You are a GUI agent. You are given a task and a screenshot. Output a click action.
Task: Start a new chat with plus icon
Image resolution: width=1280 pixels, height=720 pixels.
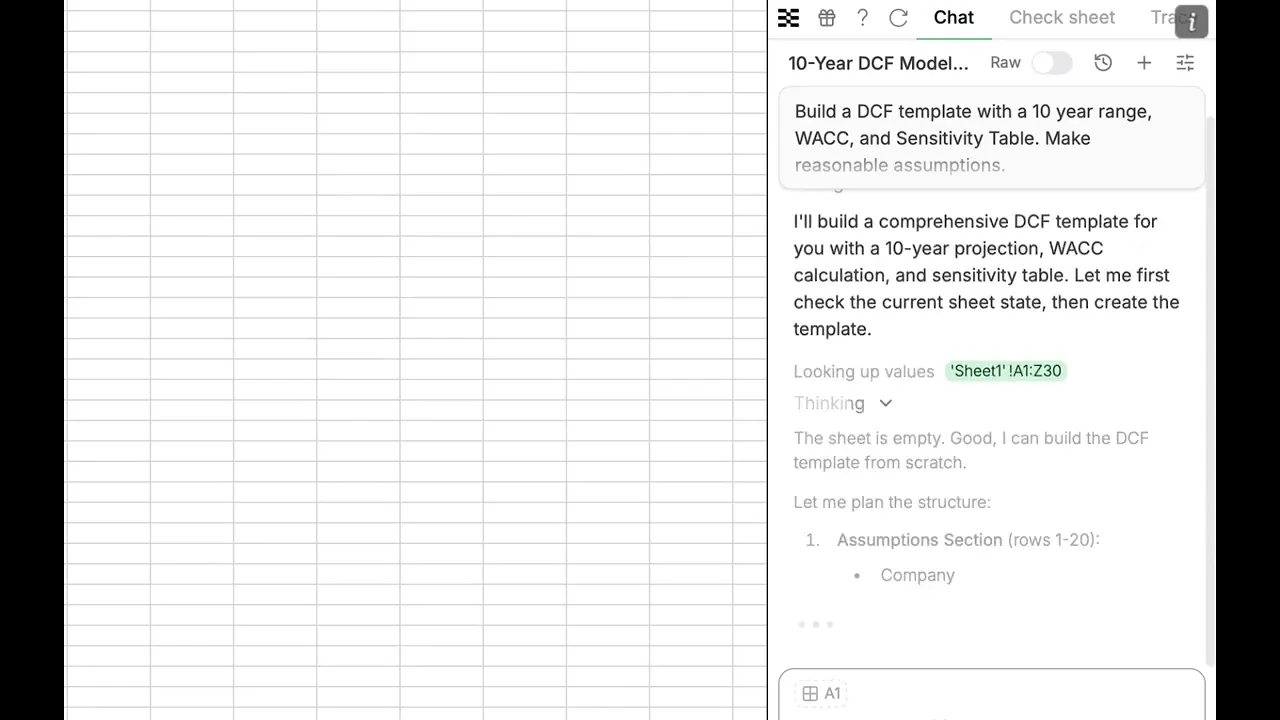coord(1144,63)
